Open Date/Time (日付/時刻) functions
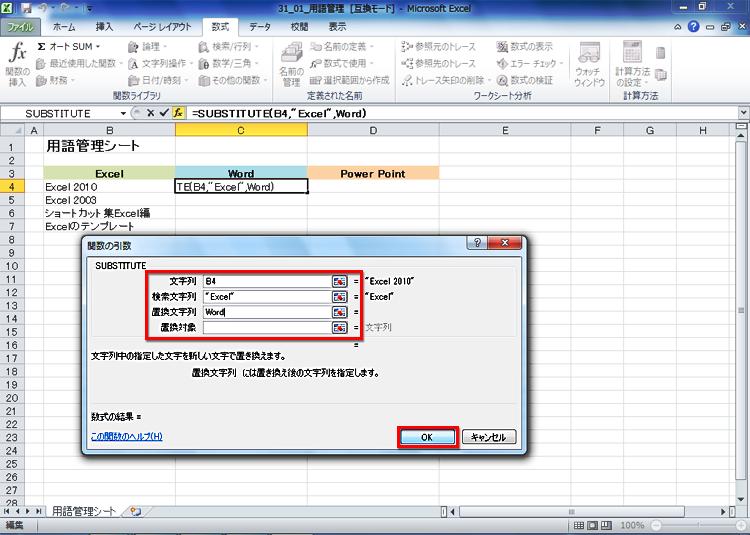750x535 pixels. pos(158,80)
